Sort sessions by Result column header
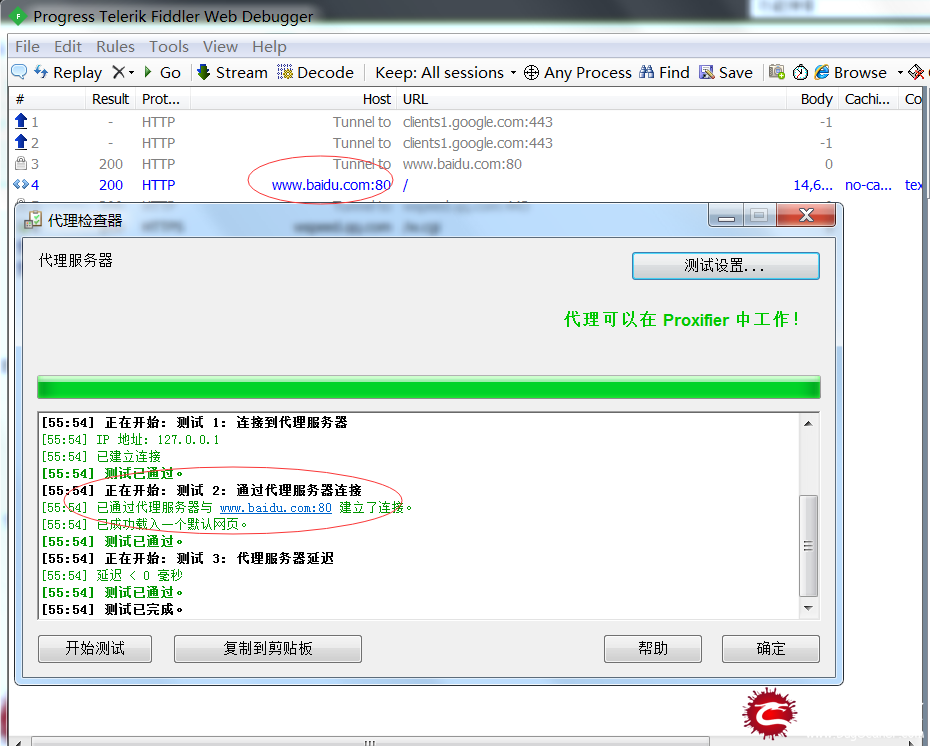This screenshot has width=930, height=746. pyautogui.click(x=110, y=99)
